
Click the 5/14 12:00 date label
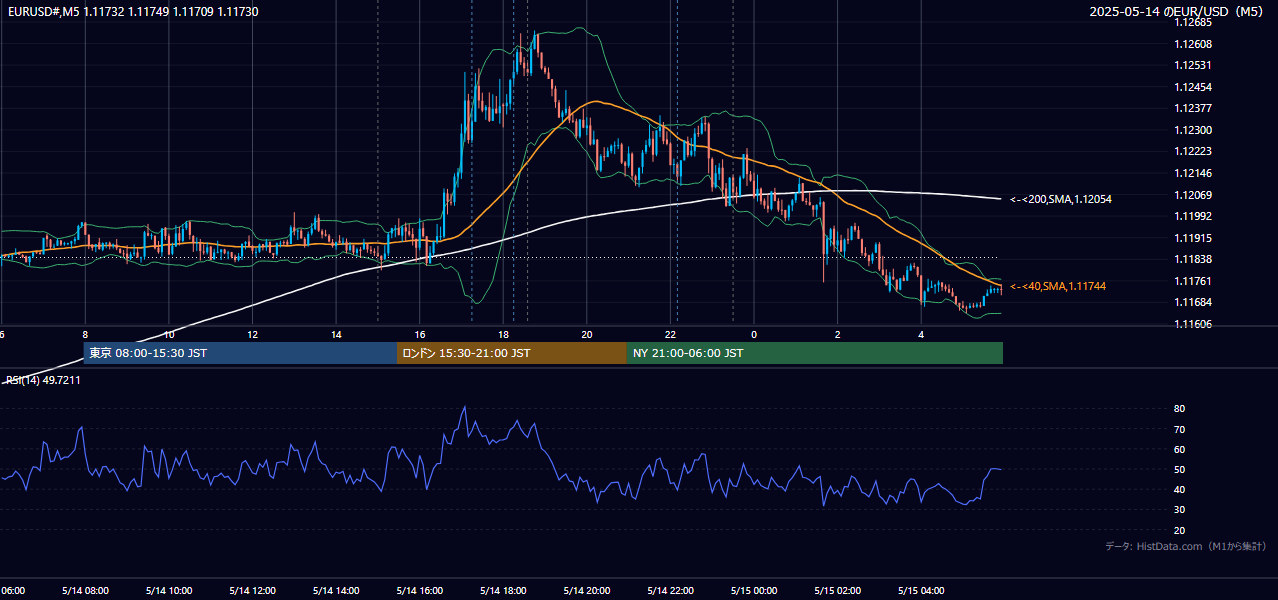pyautogui.click(x=252, y=590)
